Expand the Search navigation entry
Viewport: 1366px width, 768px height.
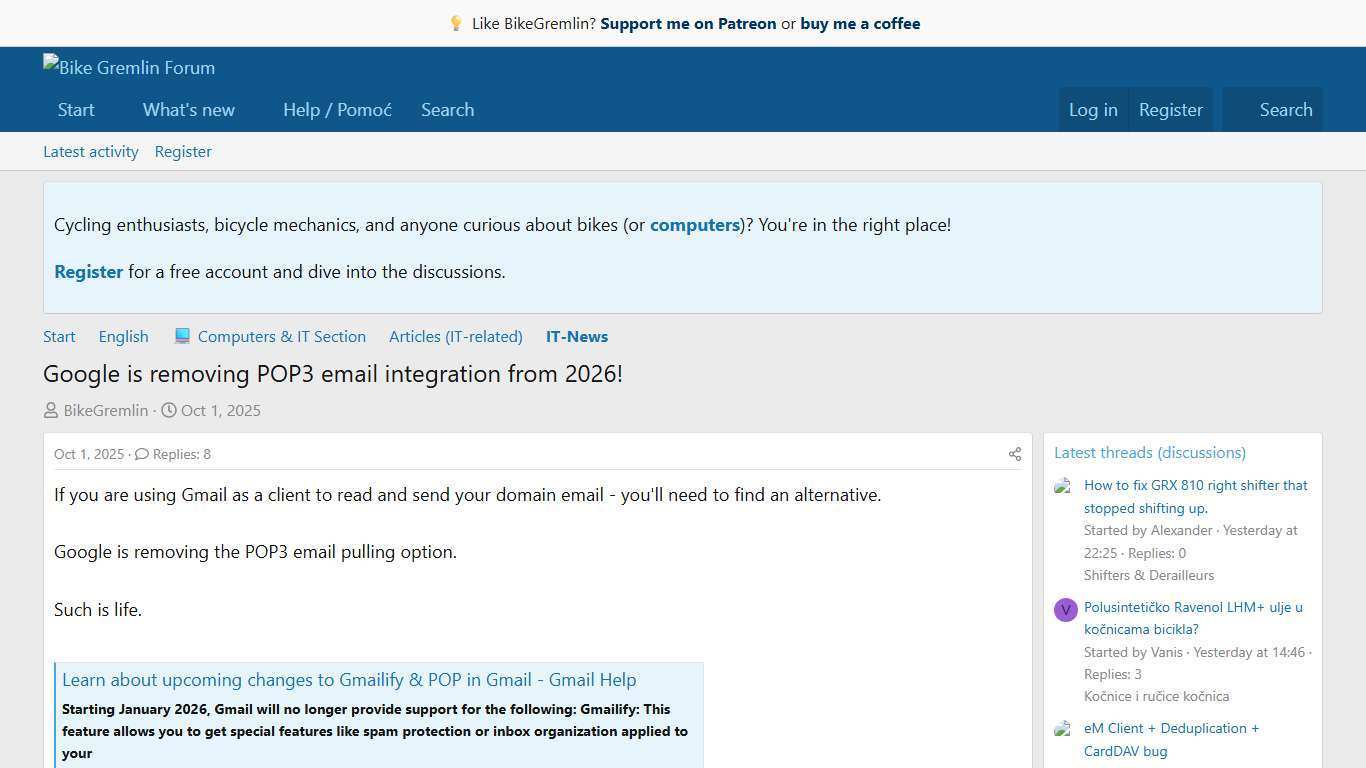coord(447,110)
